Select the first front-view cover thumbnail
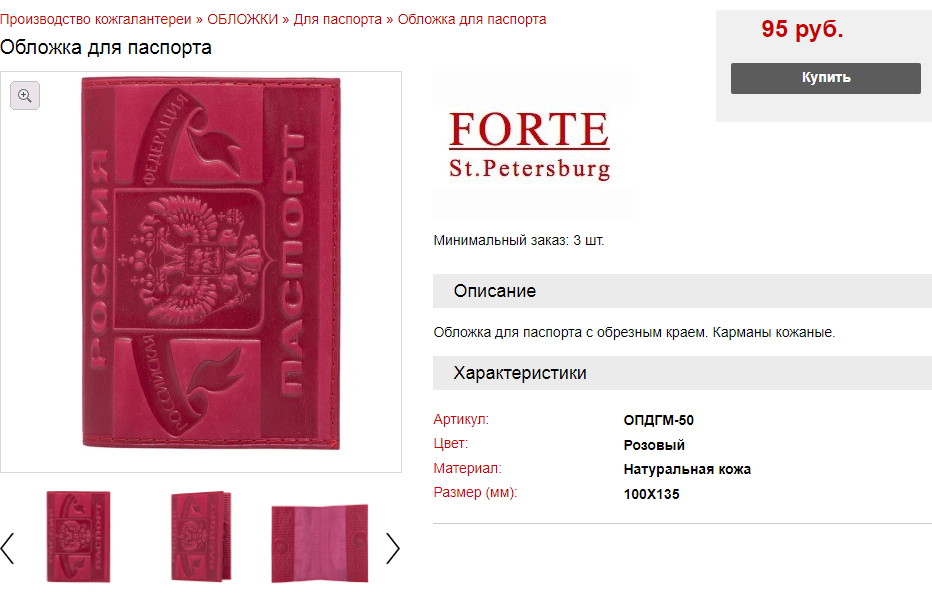932x594 pixels. (x=78, y=536)
